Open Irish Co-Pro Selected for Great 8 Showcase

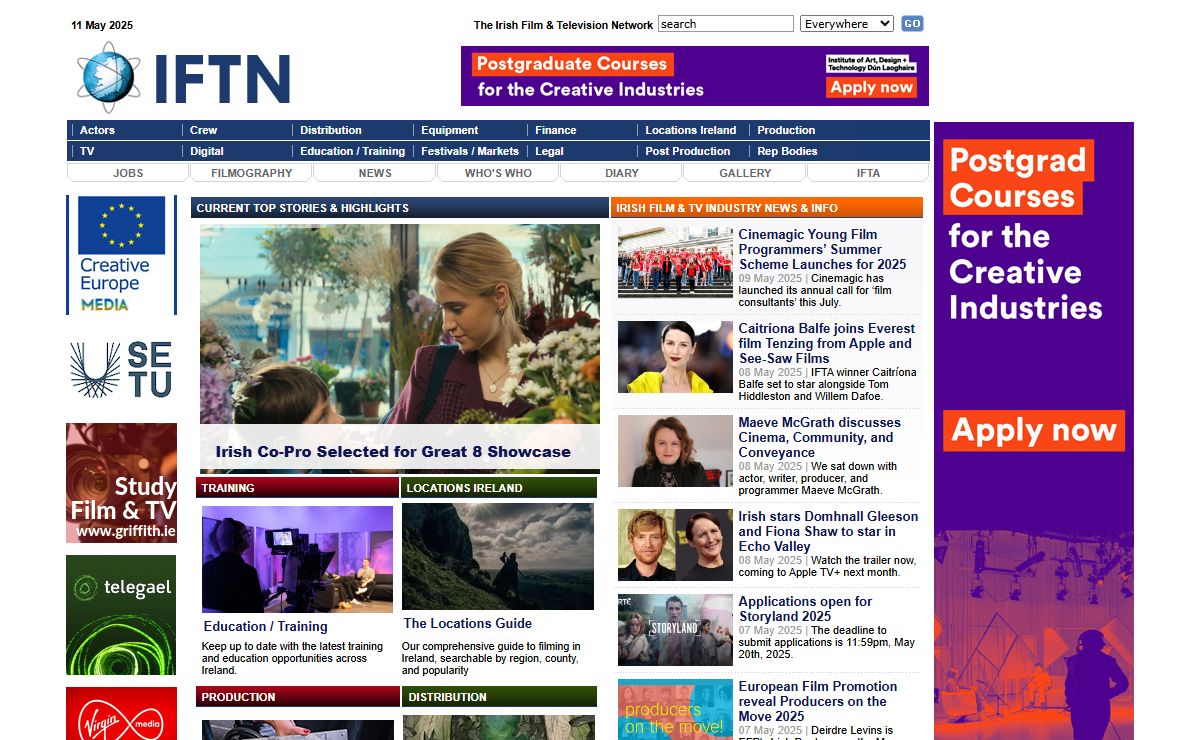(x=393, y=452)
